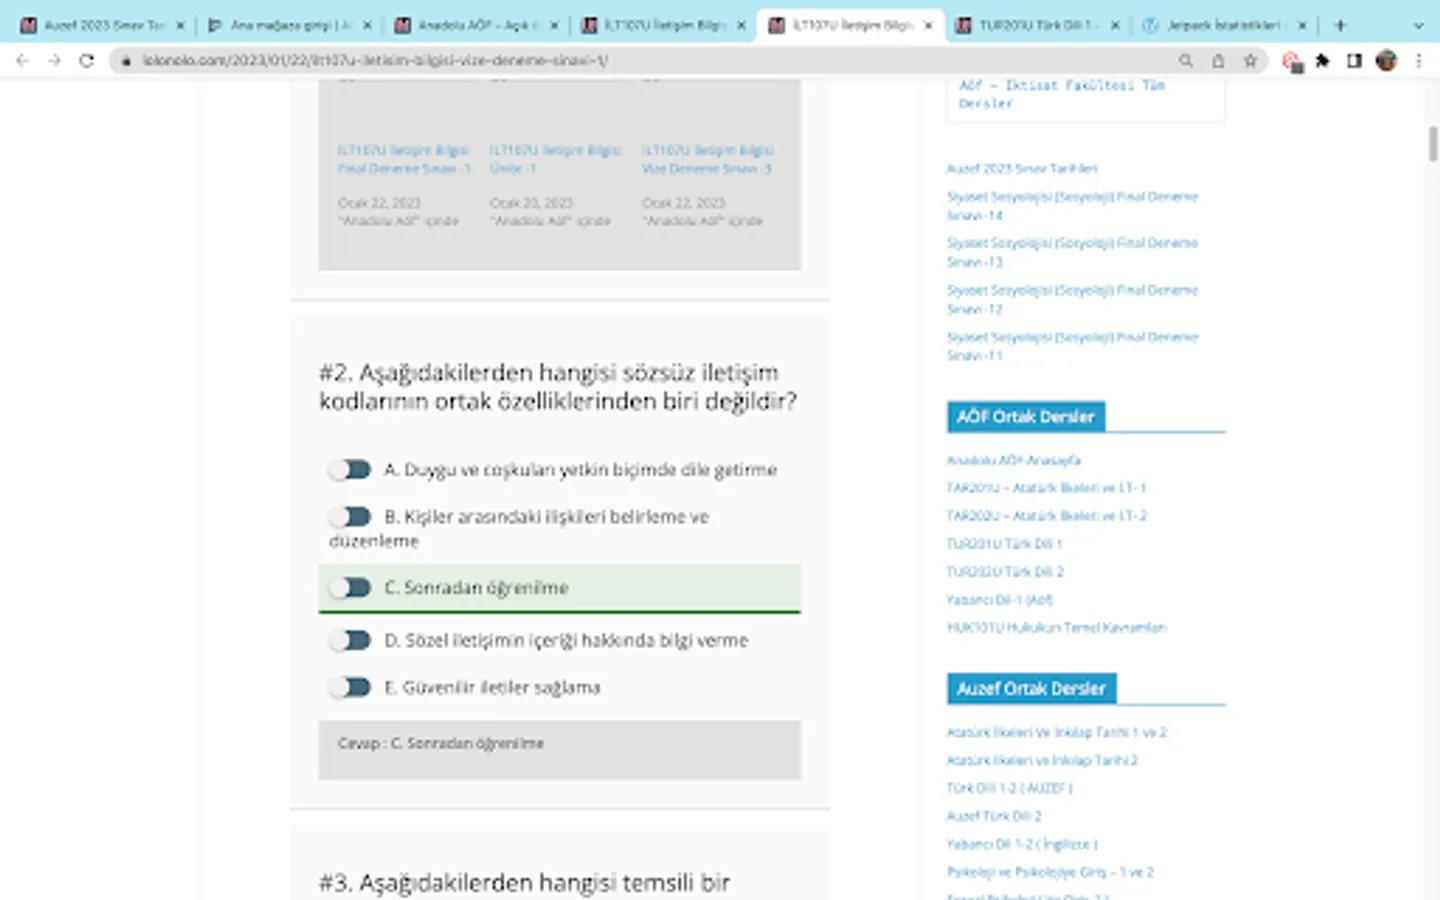Close the Jetpack İstatistikleri tab
This screenshot has height=900, width=1440.
click(x=1302, y=25)
